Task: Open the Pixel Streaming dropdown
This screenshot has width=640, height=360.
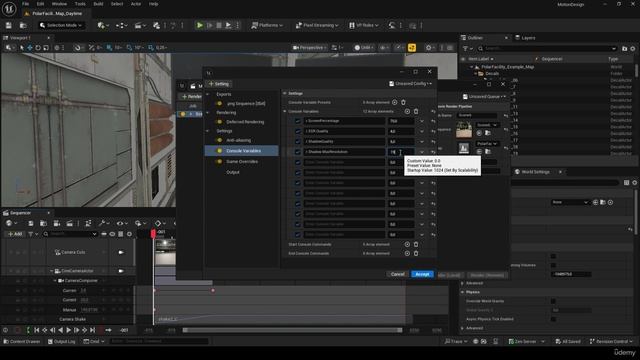Action: pyautogui.click(x=317, y=25)
